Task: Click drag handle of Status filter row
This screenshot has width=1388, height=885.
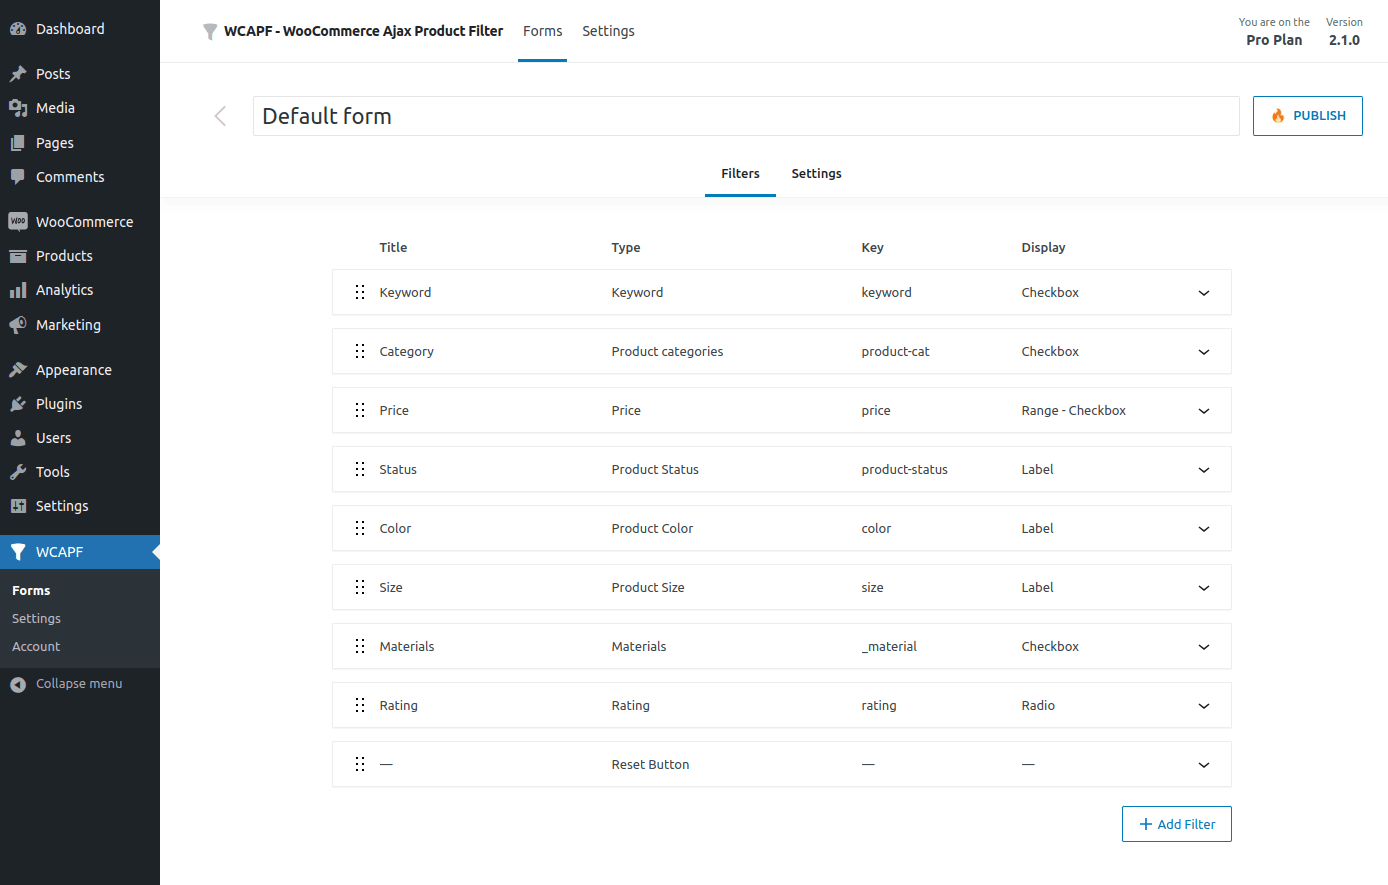Action: tap(360, 469)
